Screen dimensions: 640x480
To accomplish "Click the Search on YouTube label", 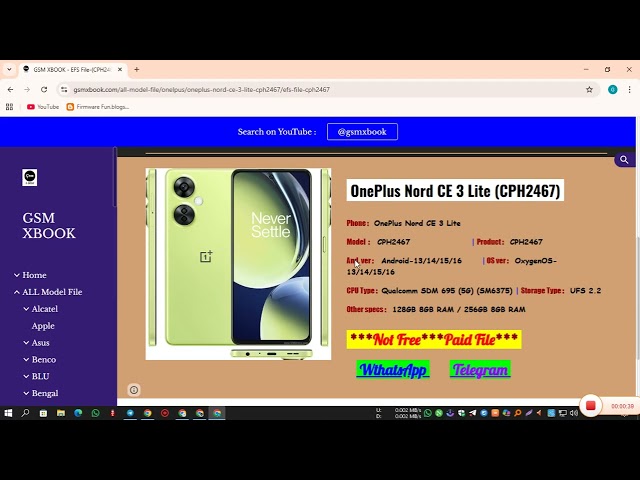I will point(277,132).
